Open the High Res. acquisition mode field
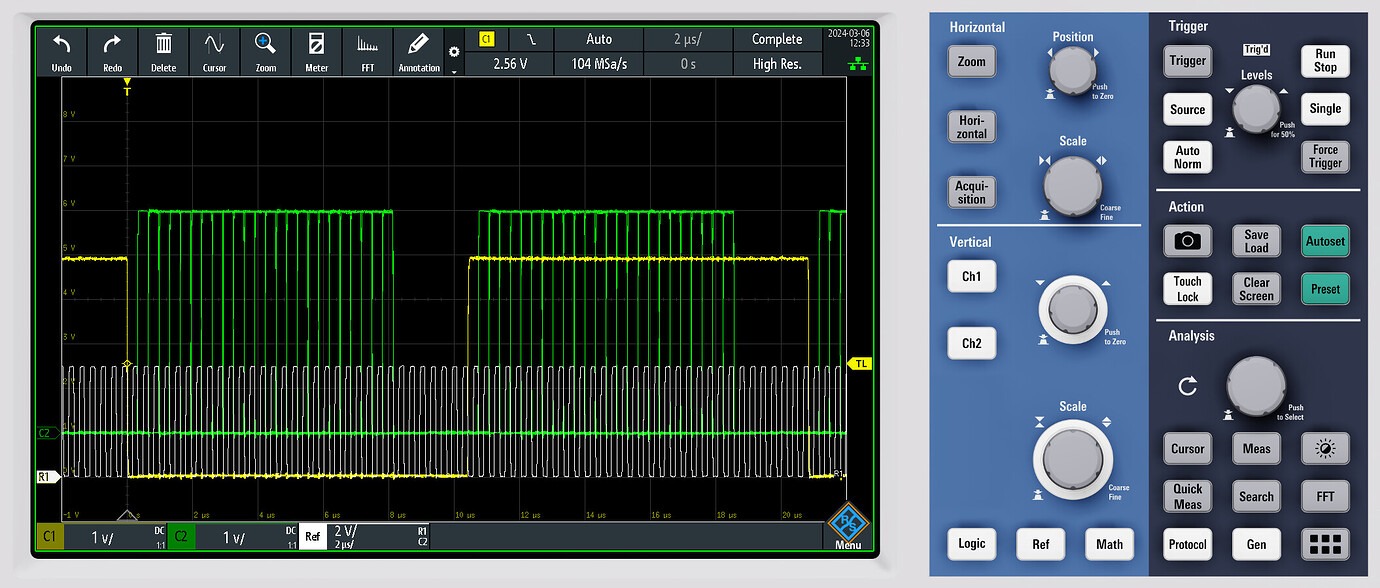The width and height of the screenshot is (1380, 588). pos(777,64)
